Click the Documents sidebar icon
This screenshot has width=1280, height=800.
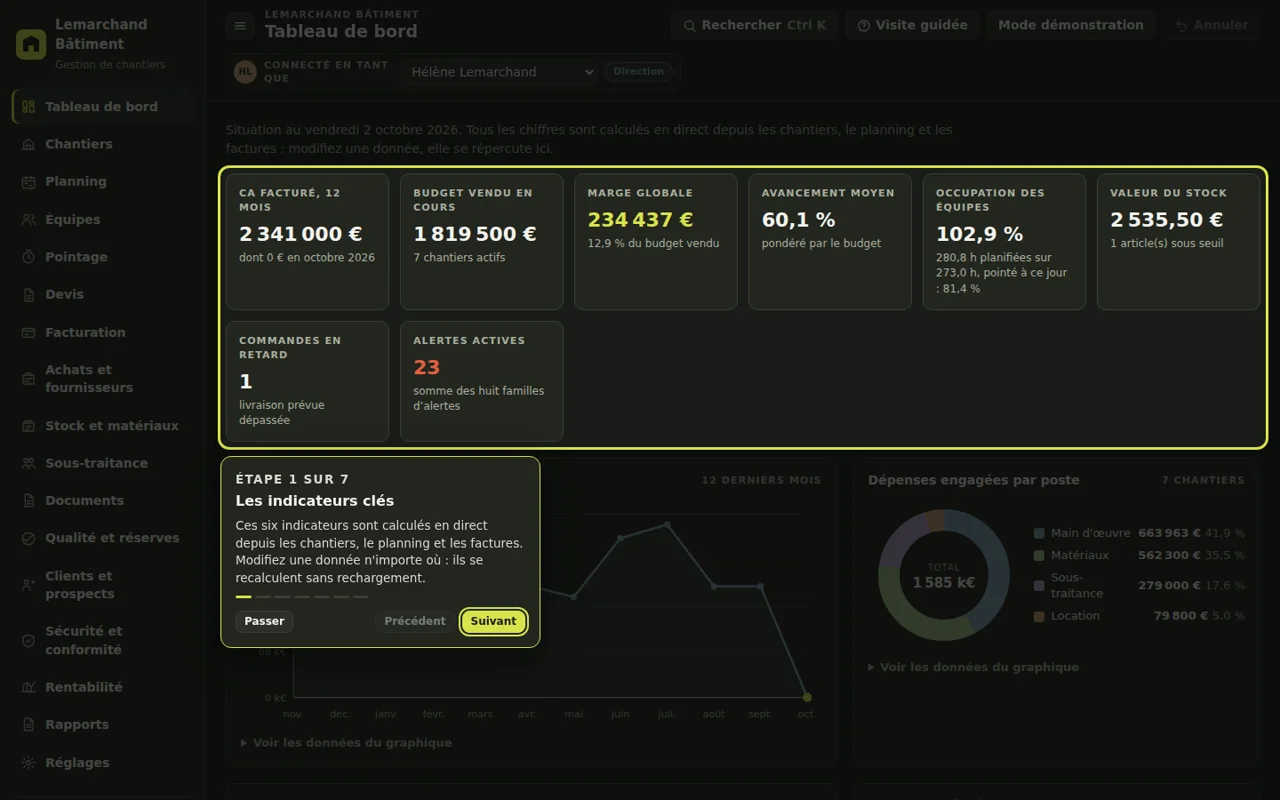point(28,501)
